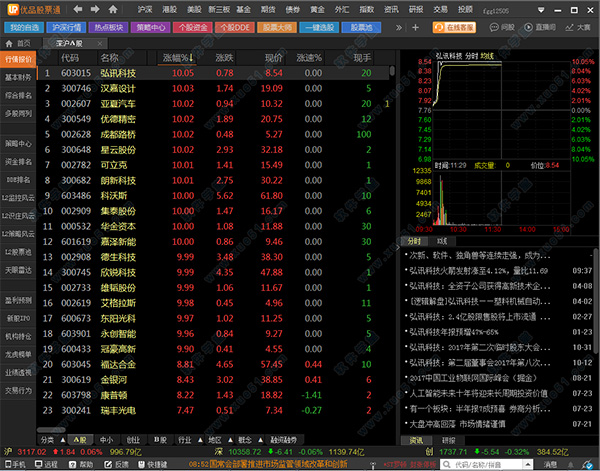The height and width of the screenshot is (471, 600).
Task: Open the 美股 menu
Action: (194, 10)
